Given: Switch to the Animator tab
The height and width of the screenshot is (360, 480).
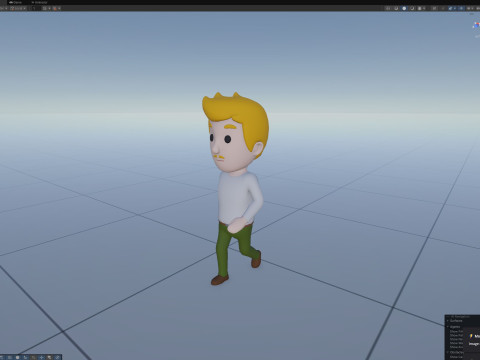Looking at the screenshot, I should coord(39,2).
